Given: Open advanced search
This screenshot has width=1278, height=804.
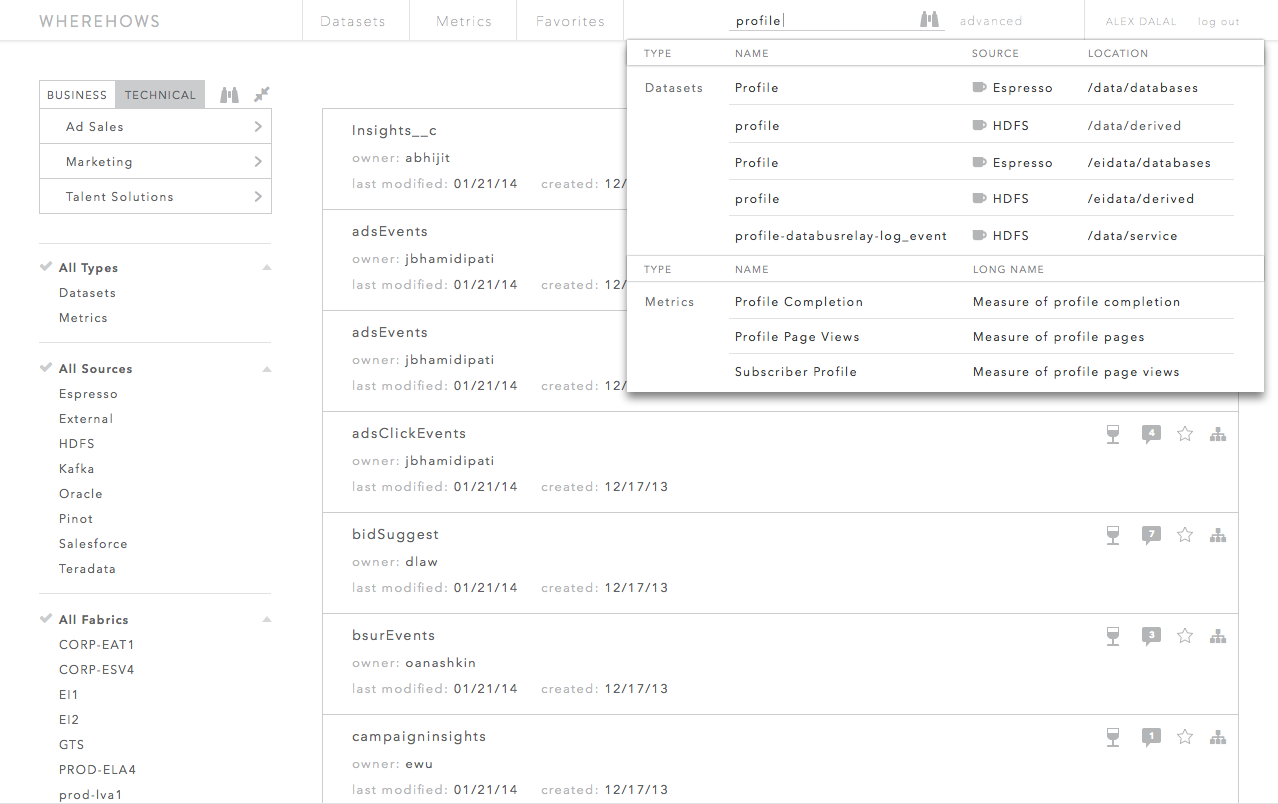Looking at the screenshot, I should (991, 21).
